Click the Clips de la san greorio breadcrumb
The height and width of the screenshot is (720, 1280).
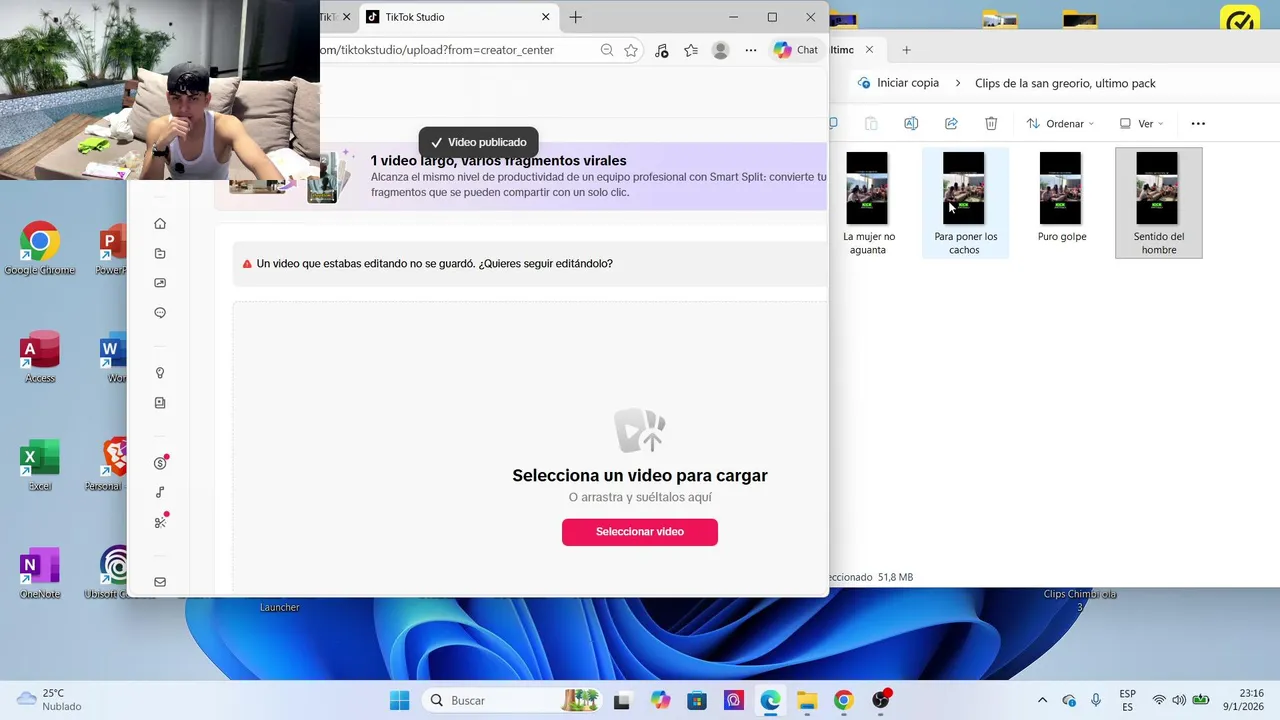(1065, 83)
